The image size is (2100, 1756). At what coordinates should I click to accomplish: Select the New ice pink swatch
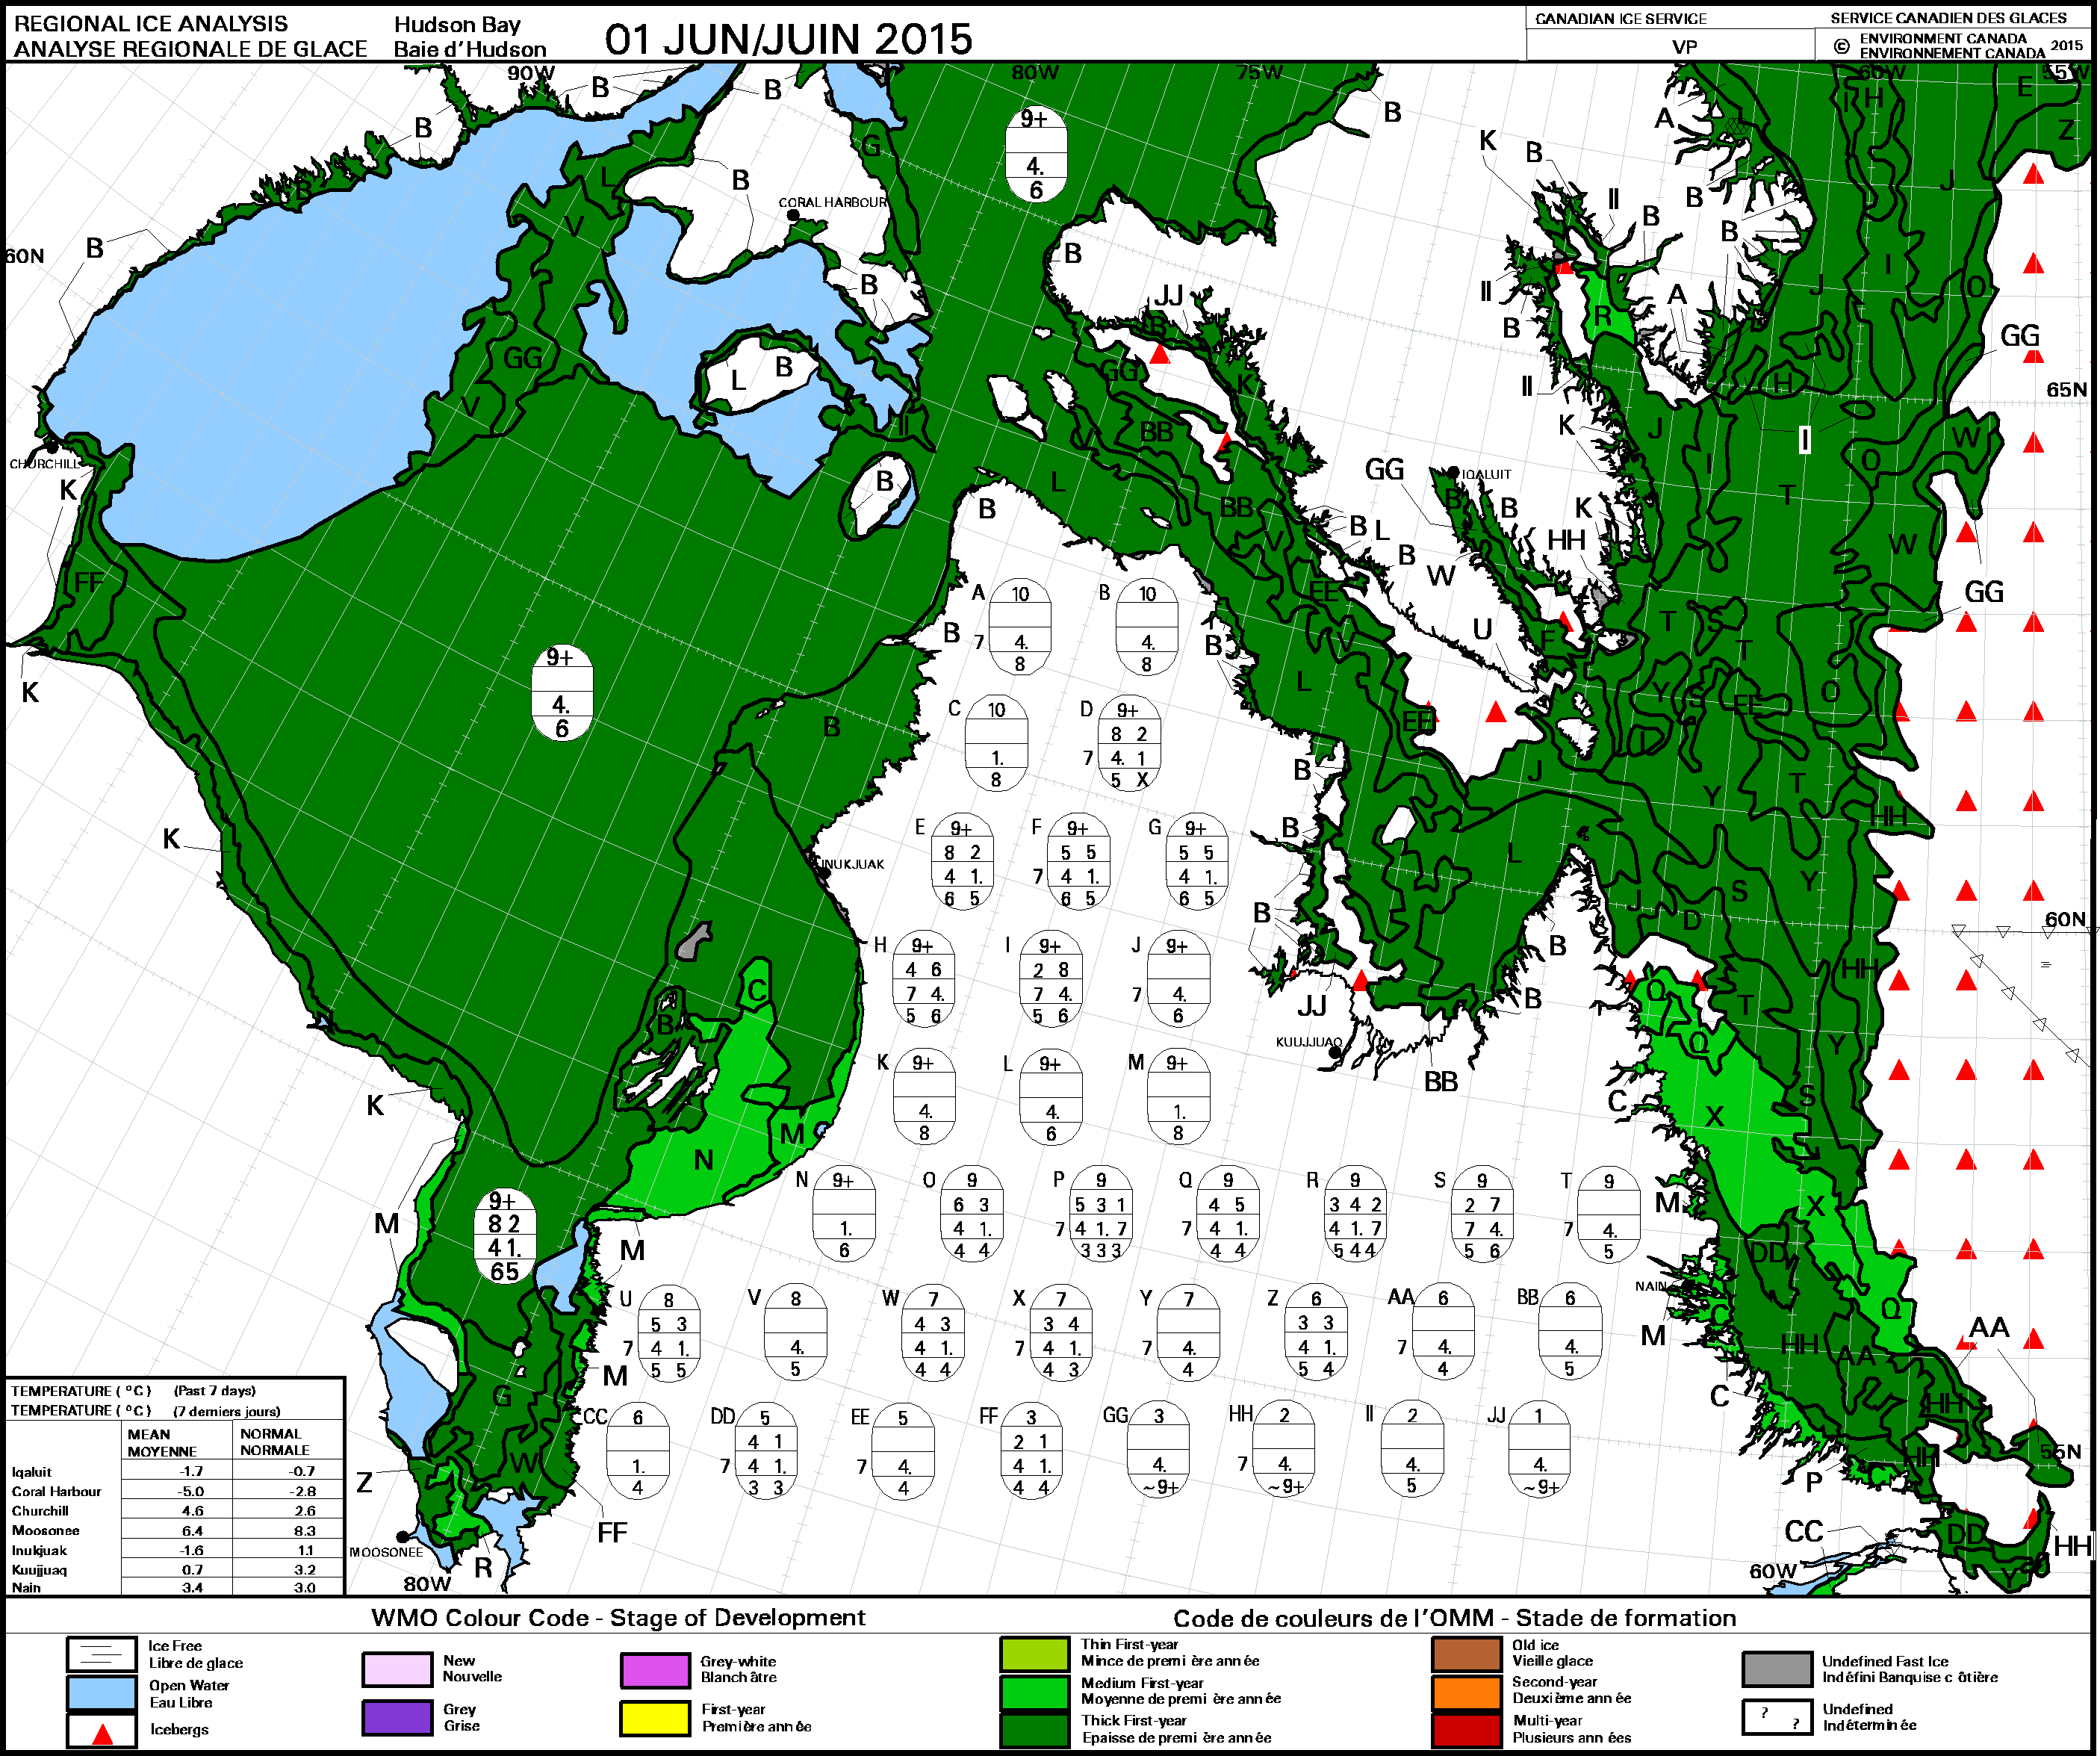point(397,1670)
